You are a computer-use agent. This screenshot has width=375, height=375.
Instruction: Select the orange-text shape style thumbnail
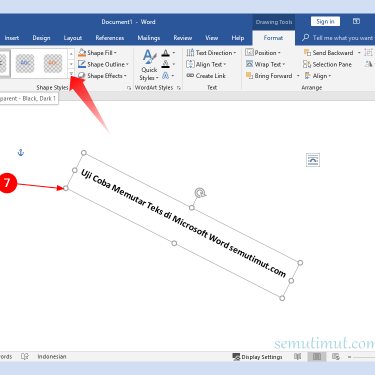point(53,63)
